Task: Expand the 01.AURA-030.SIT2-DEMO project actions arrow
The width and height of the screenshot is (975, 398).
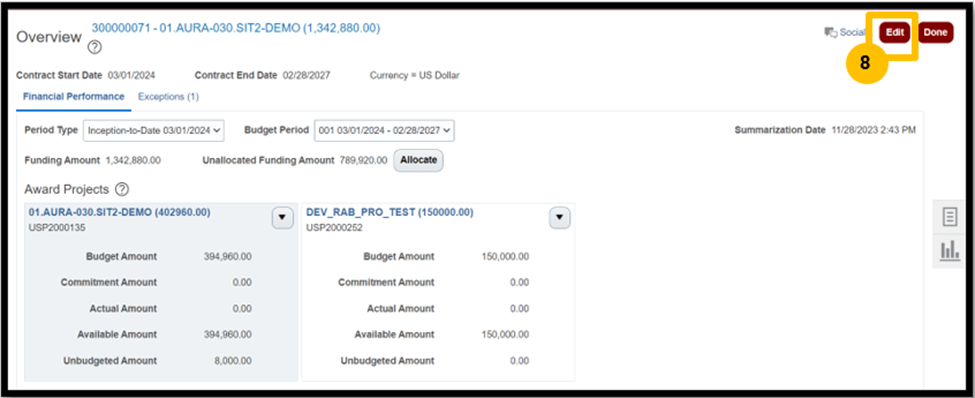Action: pyautogui.click(x=283, y=218)
